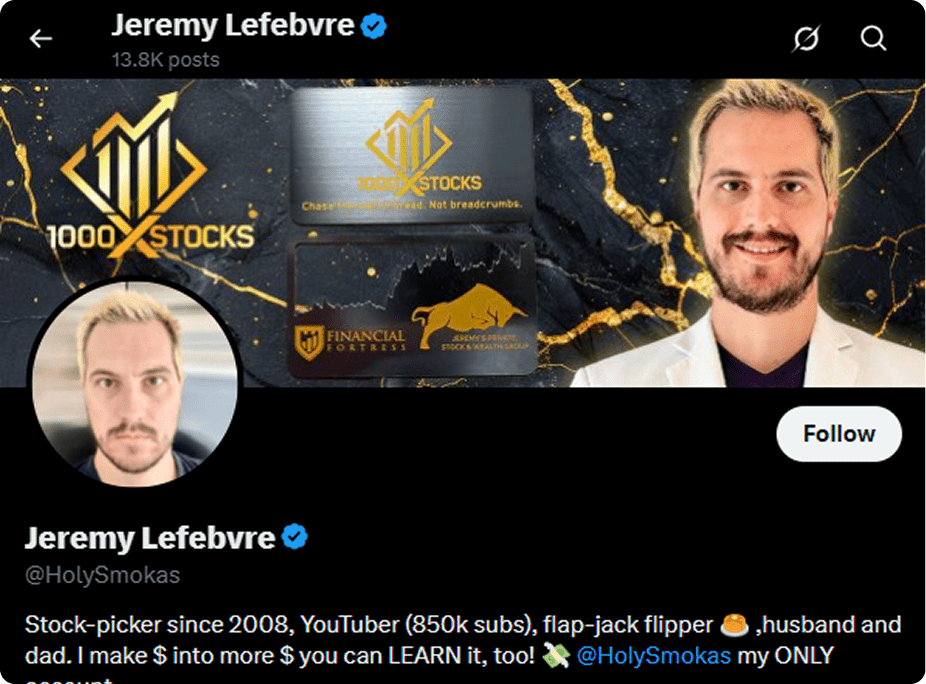
Task: Click the Jeremy Lefebvre header title
Action: click(x=233, y=25)
